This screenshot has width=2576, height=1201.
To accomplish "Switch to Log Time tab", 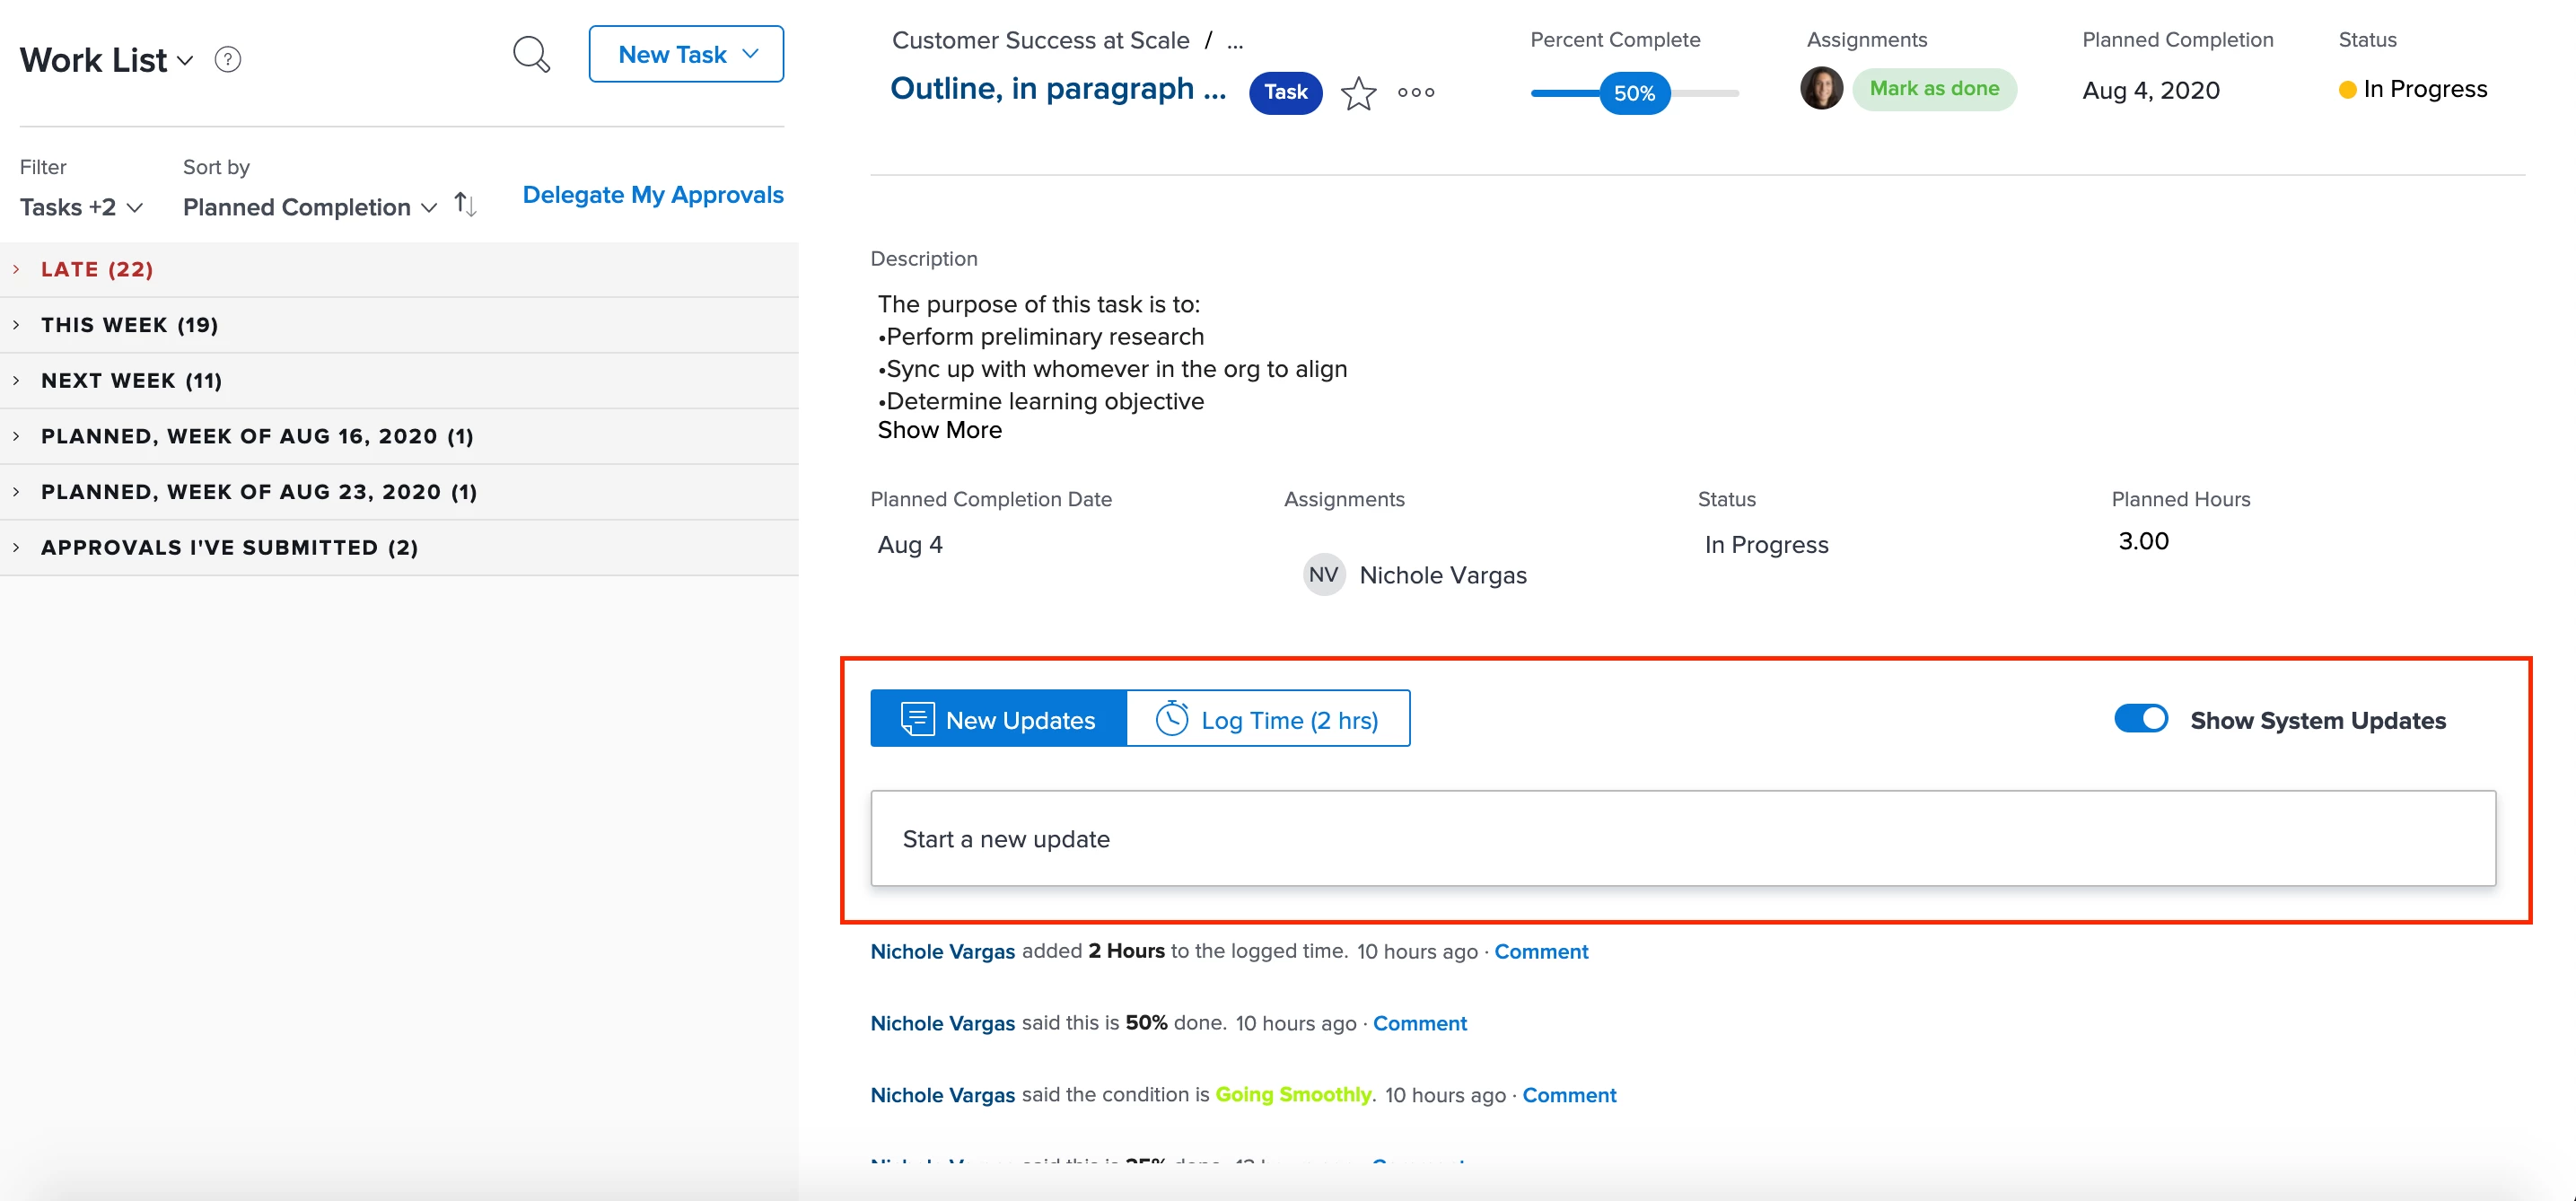I will (1267, 719).
